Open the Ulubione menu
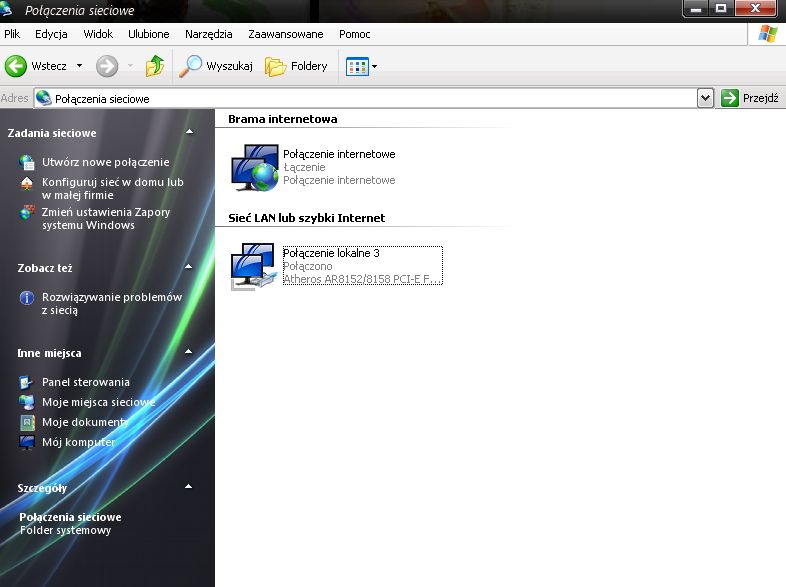This screenshot has width=786, height=587. (x=149, y=34)
